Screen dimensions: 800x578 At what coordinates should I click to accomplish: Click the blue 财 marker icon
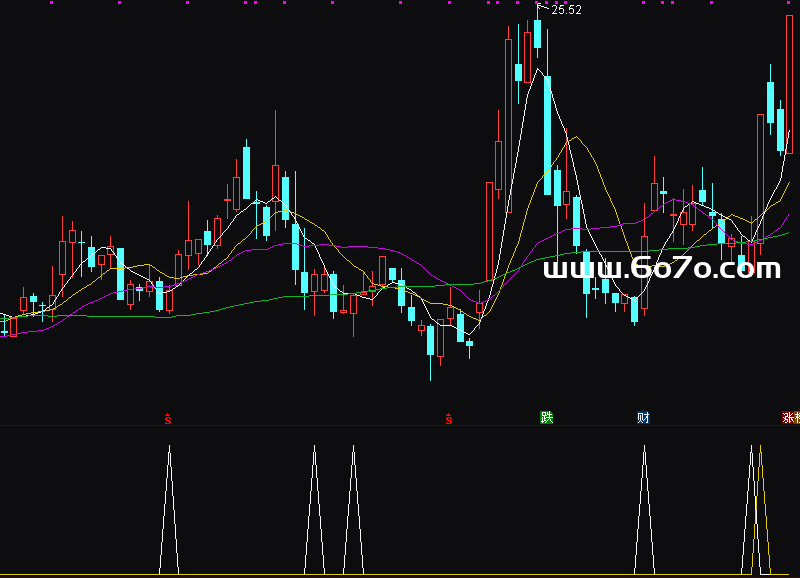click(x=643, y=417)
